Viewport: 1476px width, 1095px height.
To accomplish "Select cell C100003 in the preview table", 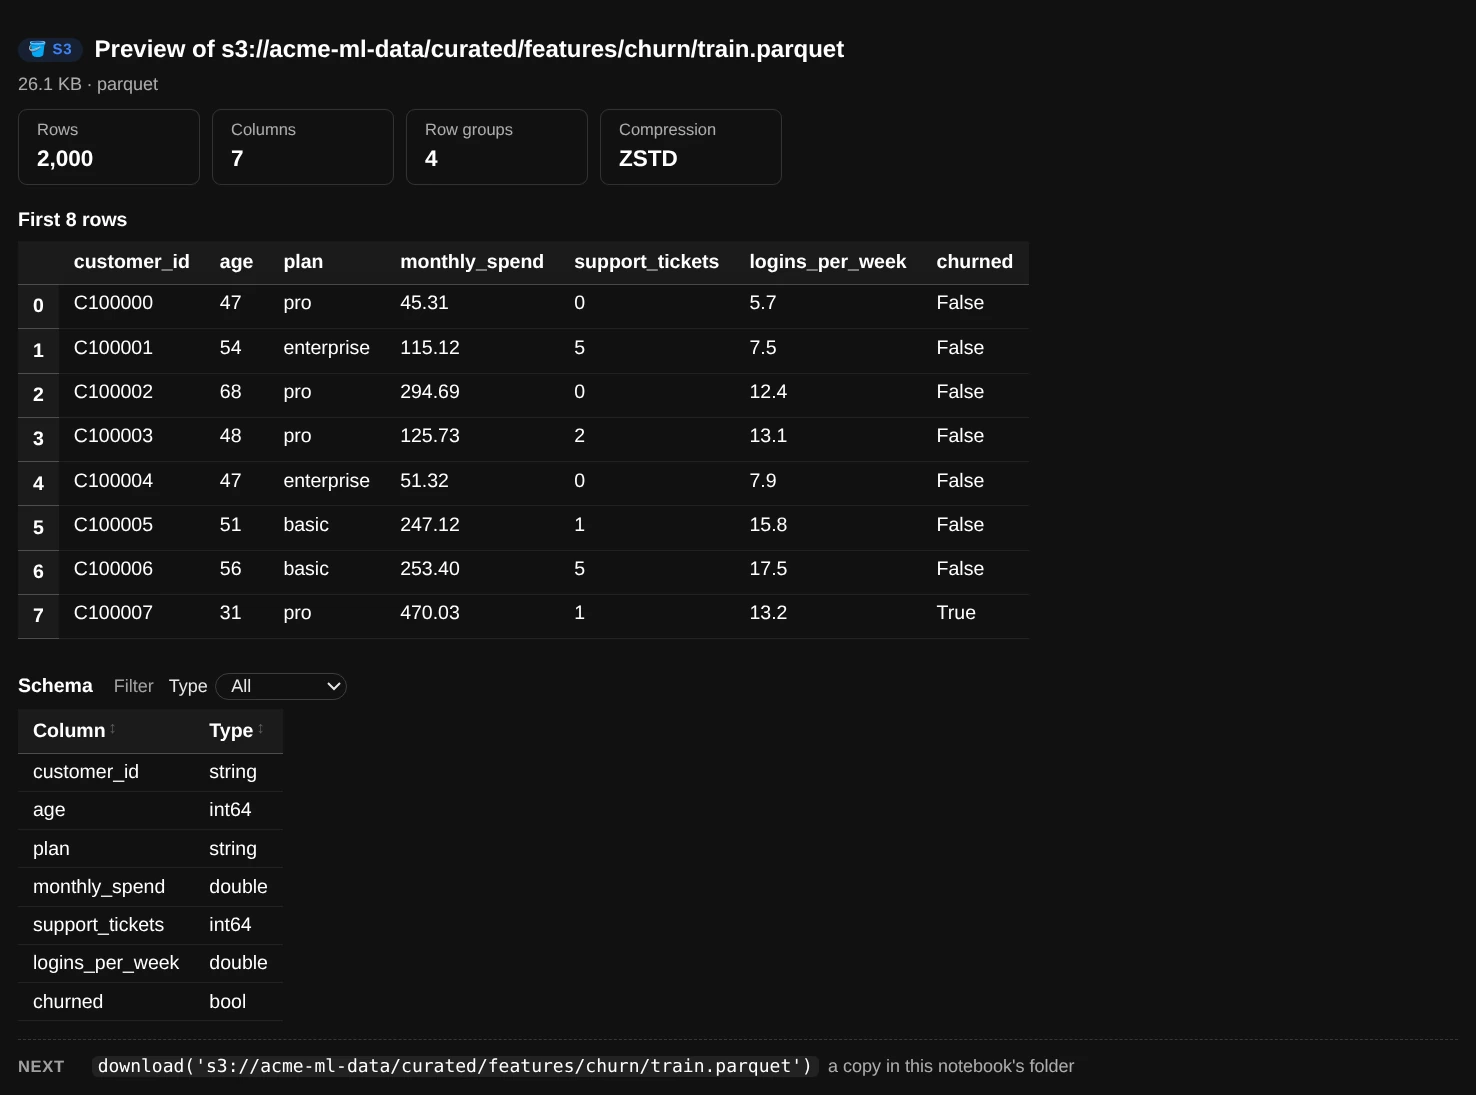I will (x=114, y=436).
